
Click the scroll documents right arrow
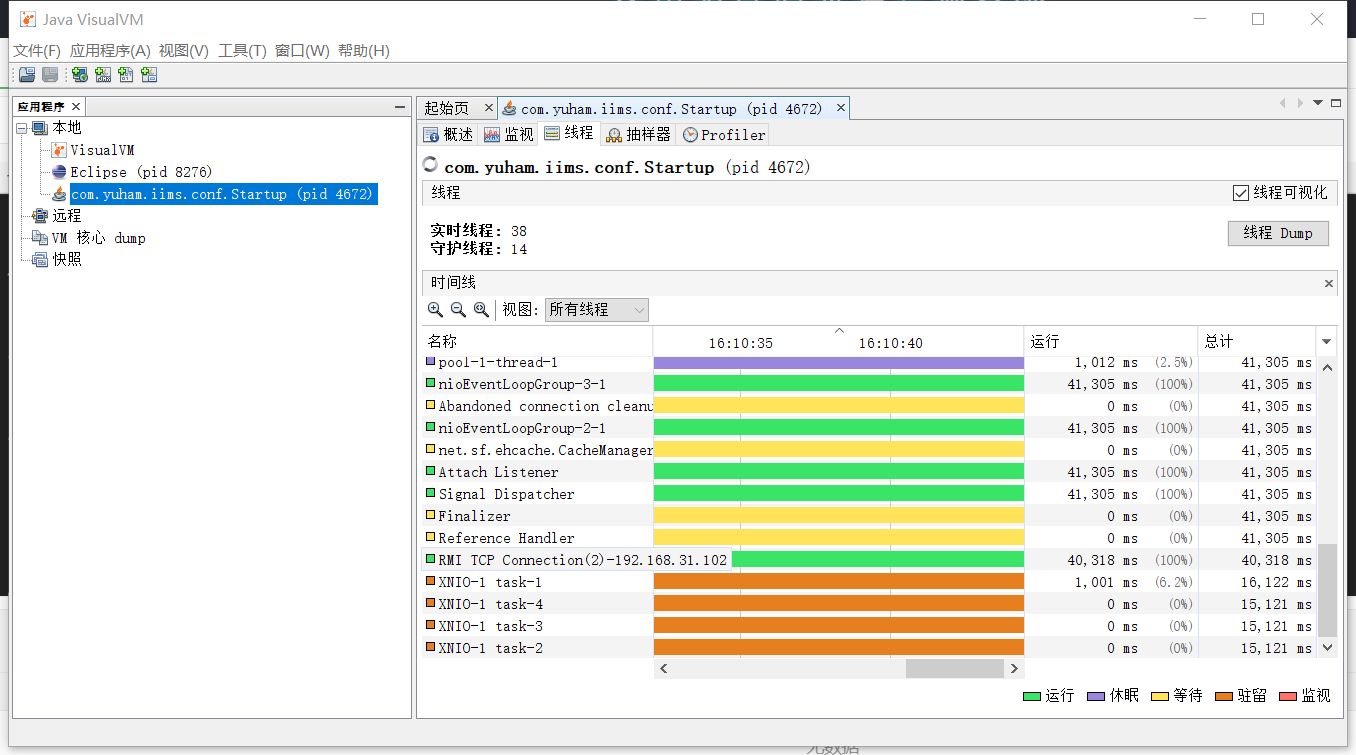(x=1300, y=103)
